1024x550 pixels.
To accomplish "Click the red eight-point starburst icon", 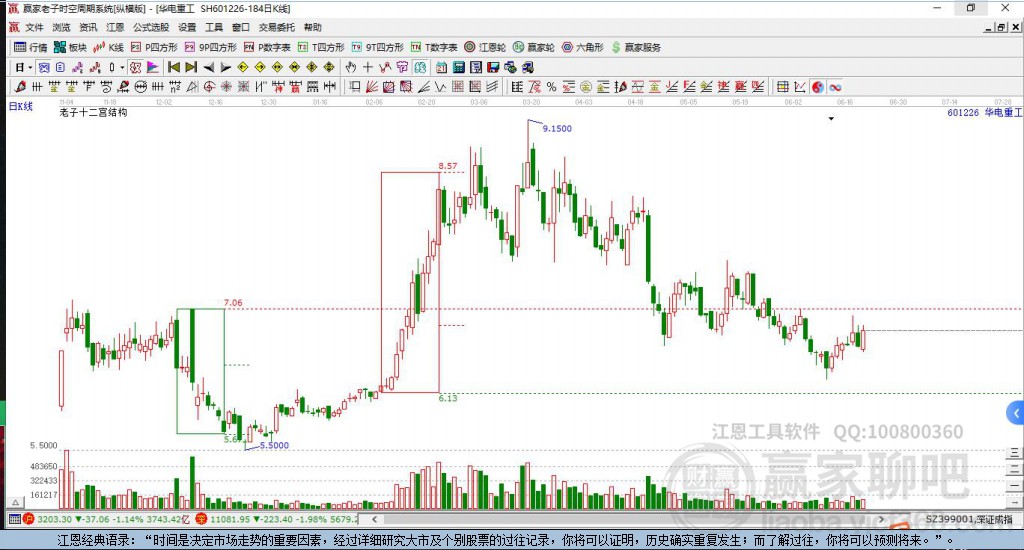I will tap(226, 87).
